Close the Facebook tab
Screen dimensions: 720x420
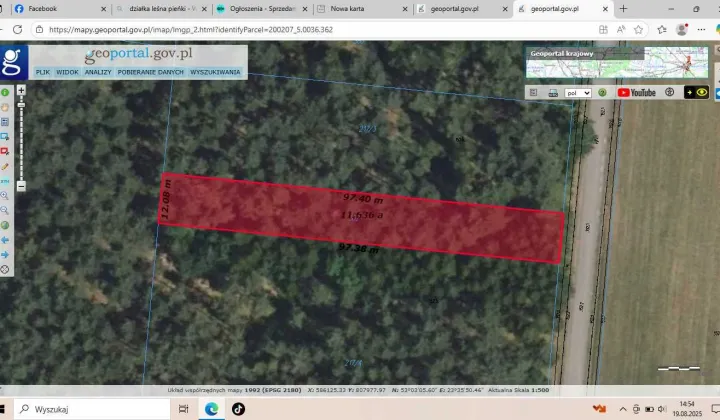click(x=103, y=9)
